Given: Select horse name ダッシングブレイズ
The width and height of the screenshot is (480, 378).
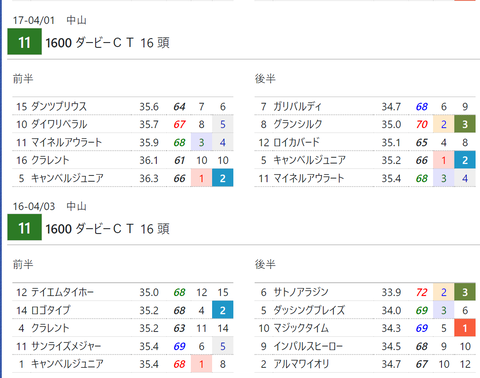Looking at the screenshot, I should pos(309,310).
